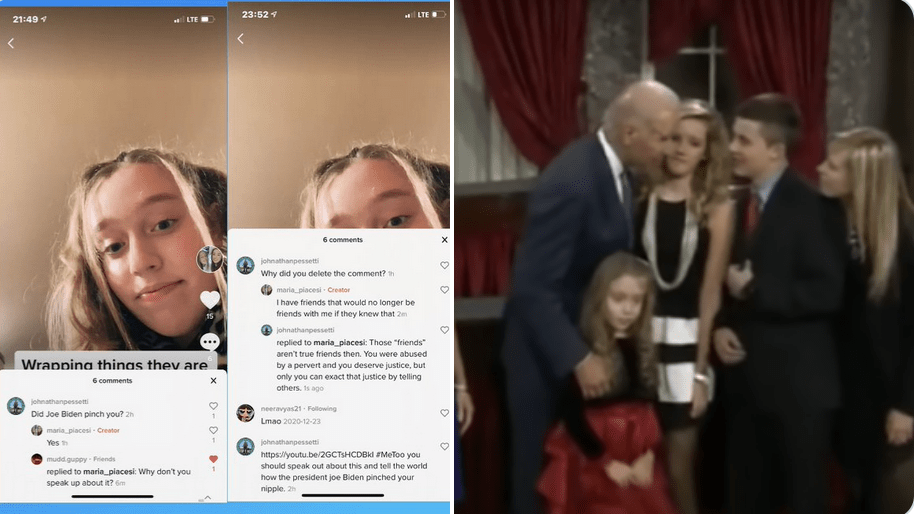The image size is (914, 514).
Task: Like maria_piacesi's "Yes" reply
Action: click(x=213, y=430)
